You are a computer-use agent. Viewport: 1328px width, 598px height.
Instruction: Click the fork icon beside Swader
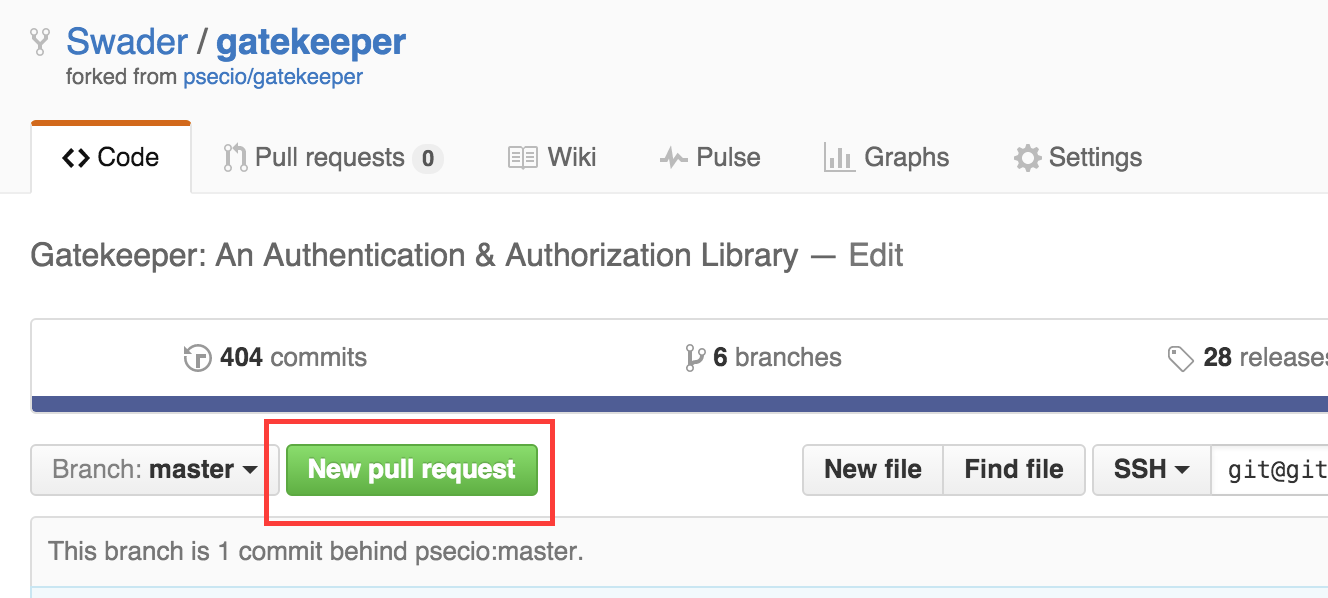(x=40, y=42)
